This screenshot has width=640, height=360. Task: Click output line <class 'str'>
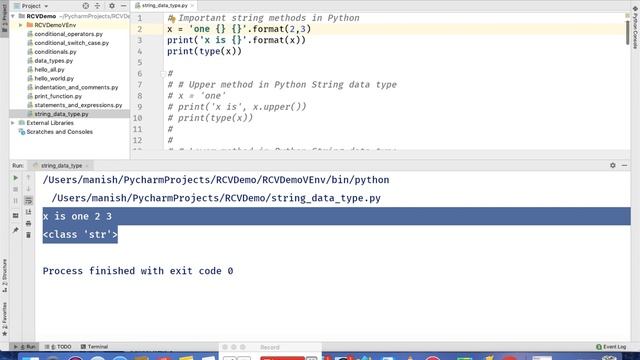[x=80, y=235]
